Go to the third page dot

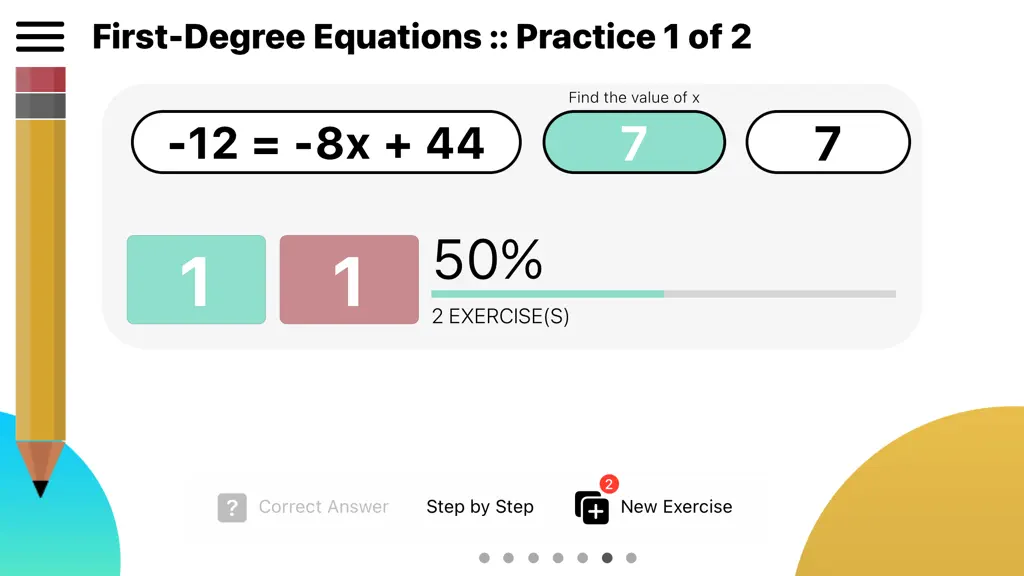pyautogui.click(x=534, y=558)
